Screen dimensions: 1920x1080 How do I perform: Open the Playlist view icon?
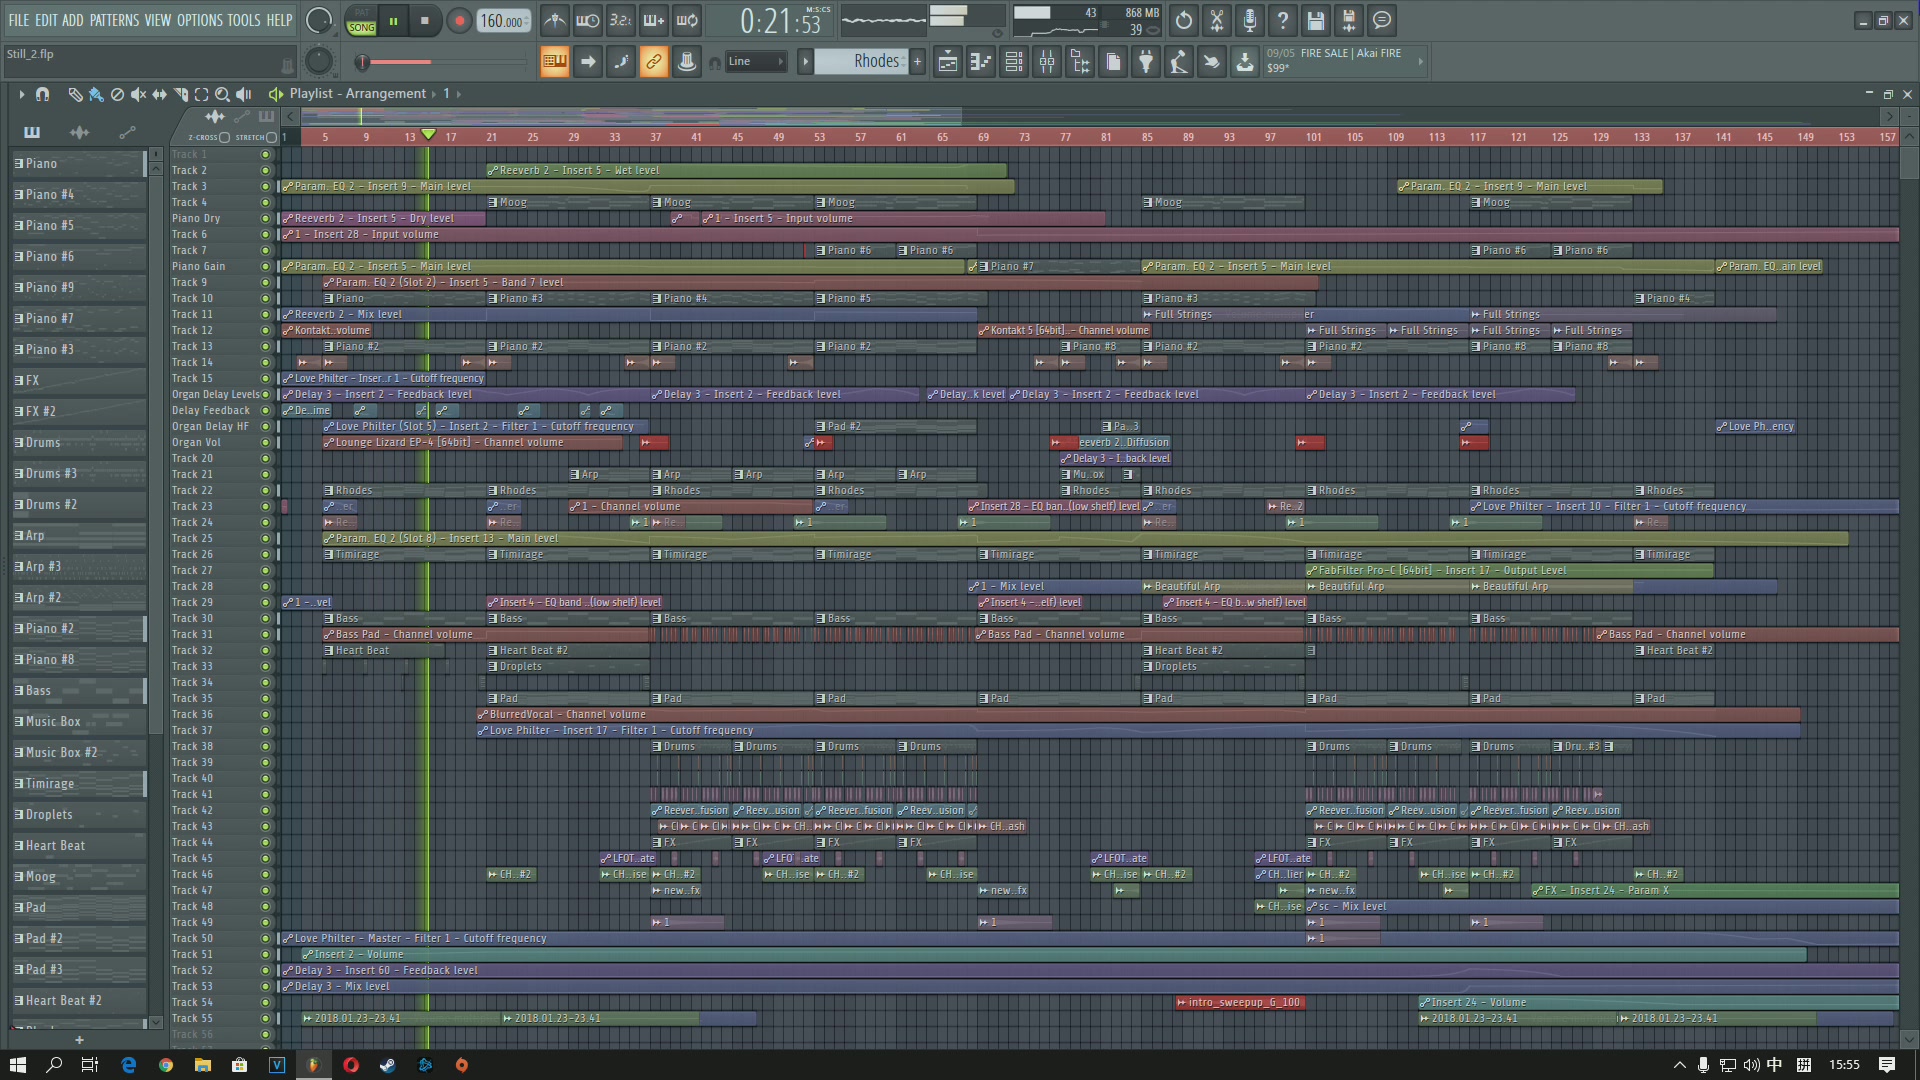click(947, 62)
